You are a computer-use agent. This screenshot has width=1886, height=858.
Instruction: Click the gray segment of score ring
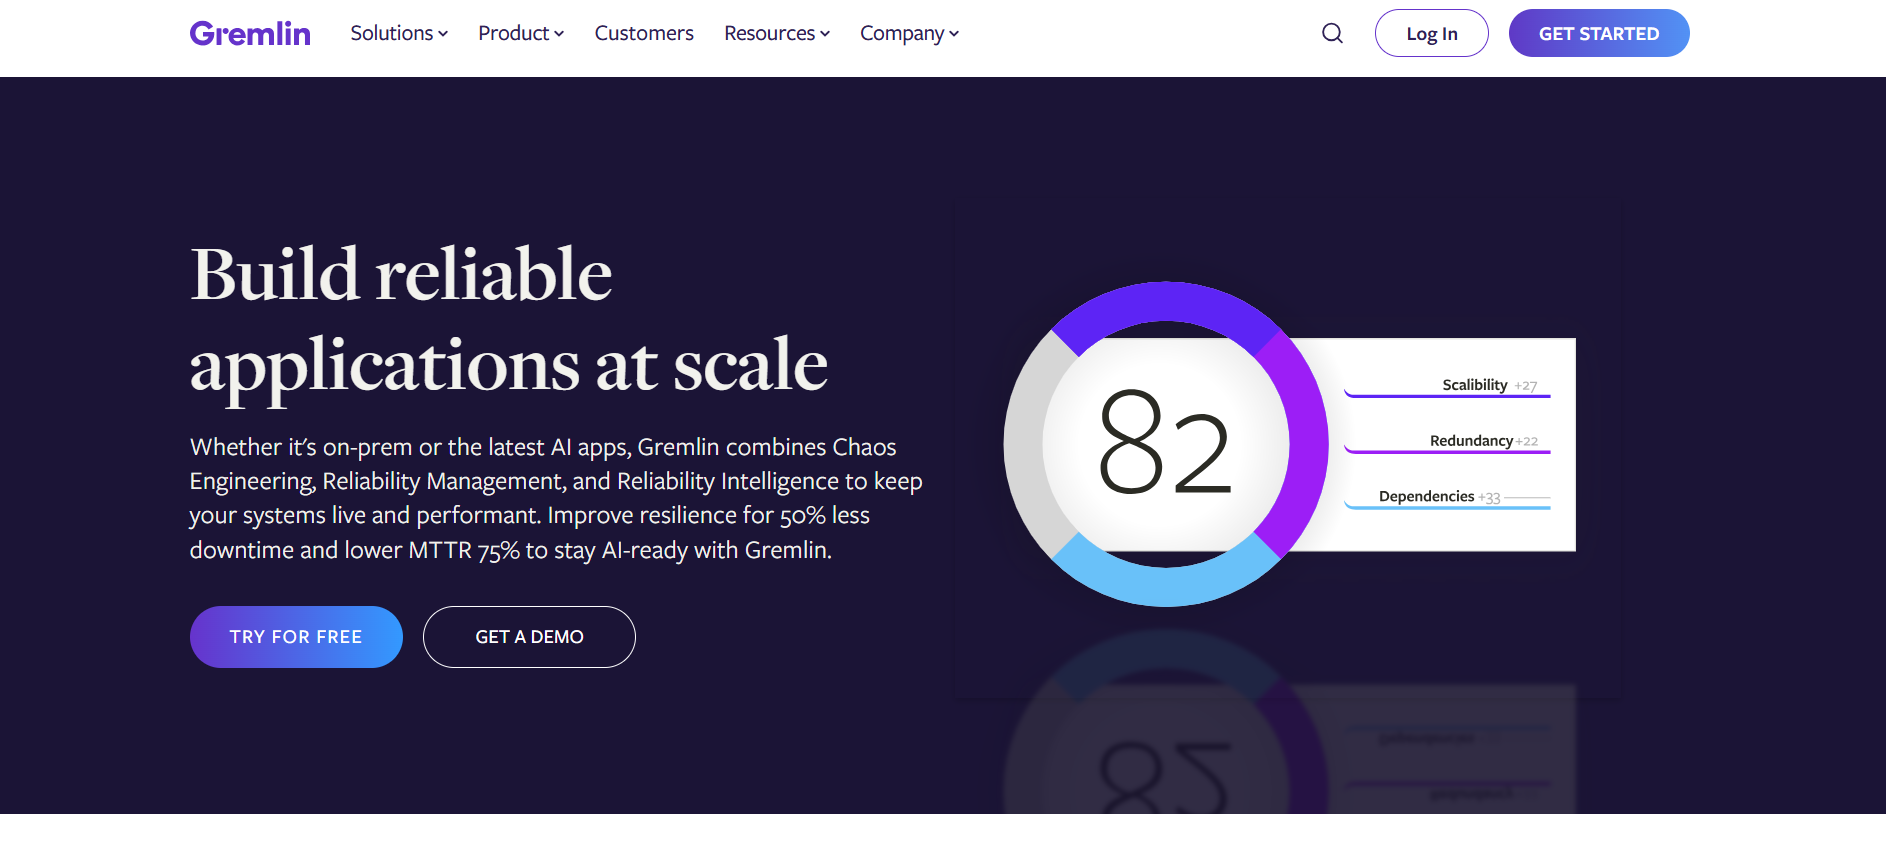(1024, 445)
